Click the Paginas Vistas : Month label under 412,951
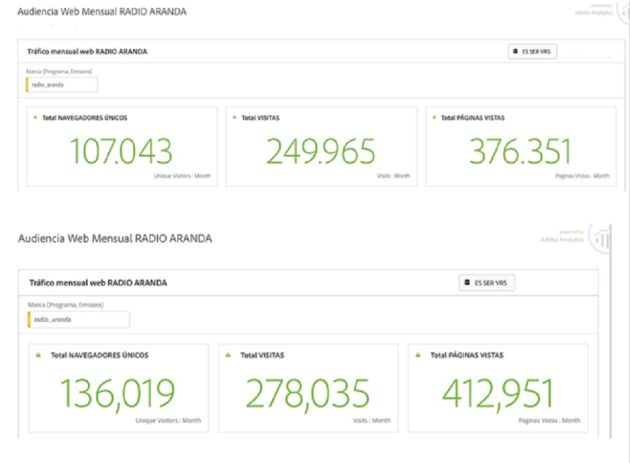630x463 pixels. [x=549, y=420]
